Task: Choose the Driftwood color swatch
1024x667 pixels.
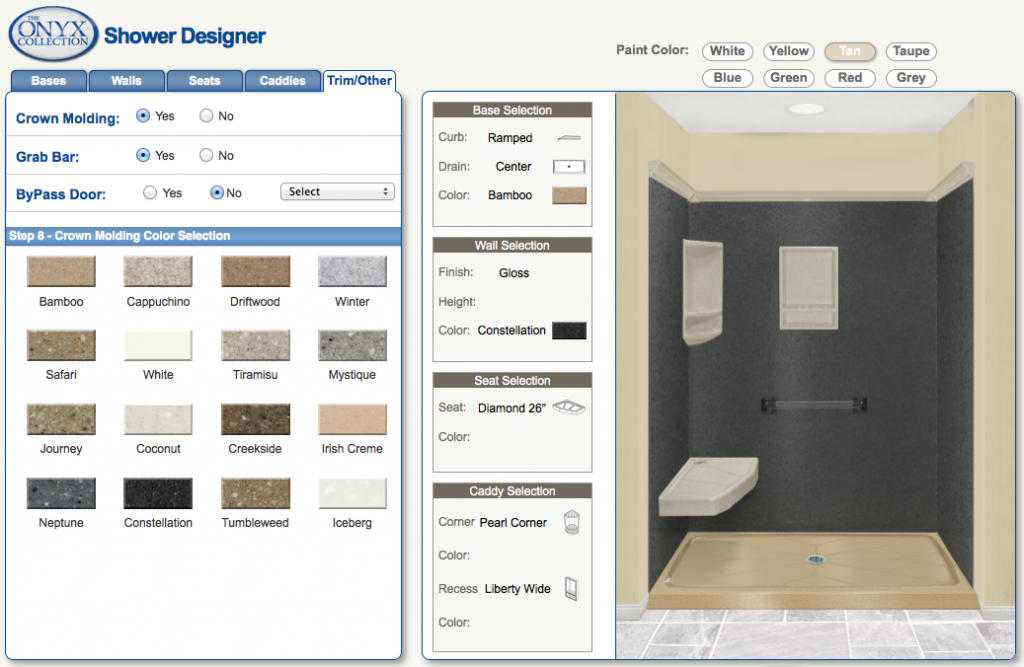Action: [x=255, y=271]
